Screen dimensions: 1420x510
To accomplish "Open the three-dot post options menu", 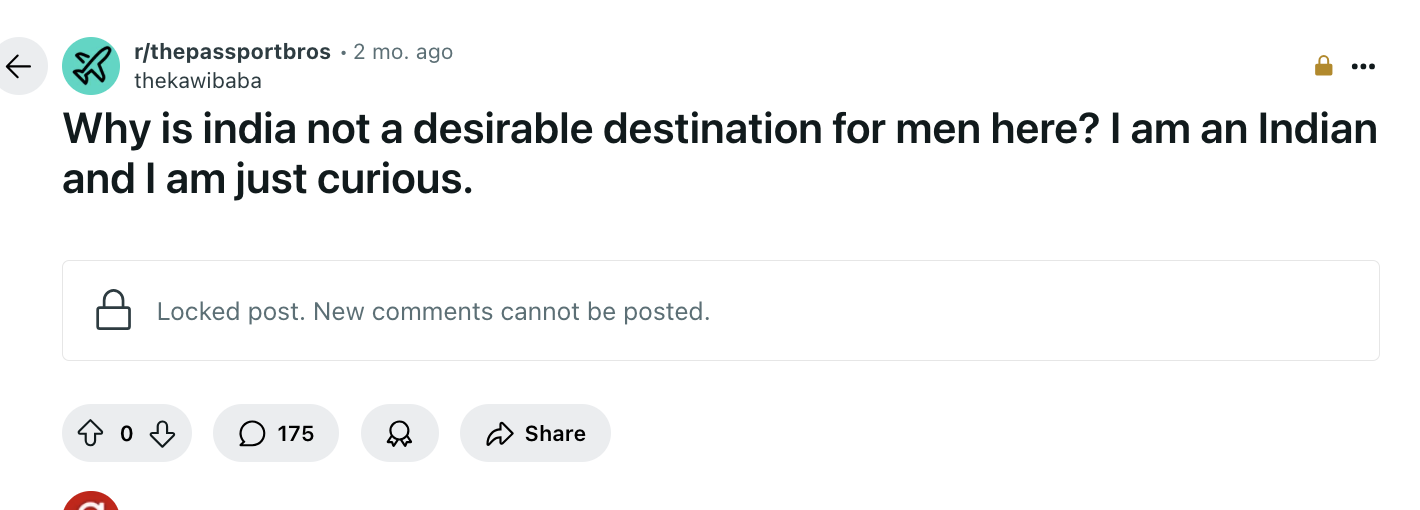I will pos(1363,67).
